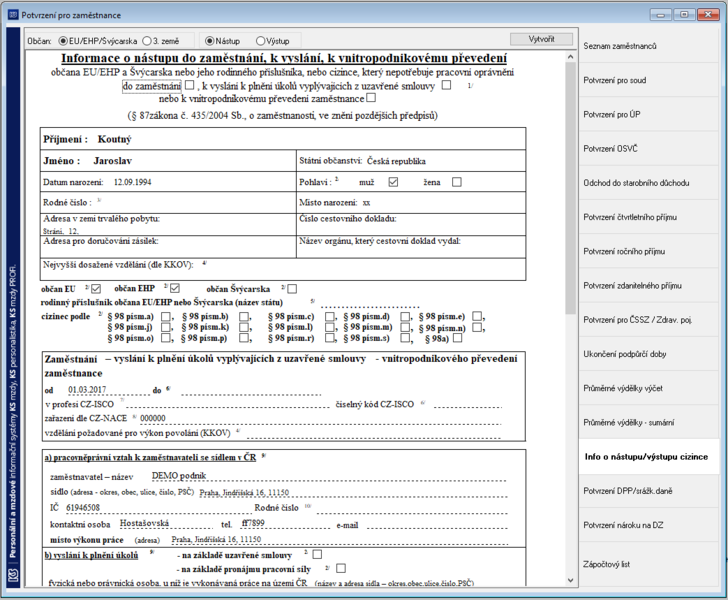Click the CZ-NACE value 000000
Viewport: 728px width, 600px height.
coord(153,418)
